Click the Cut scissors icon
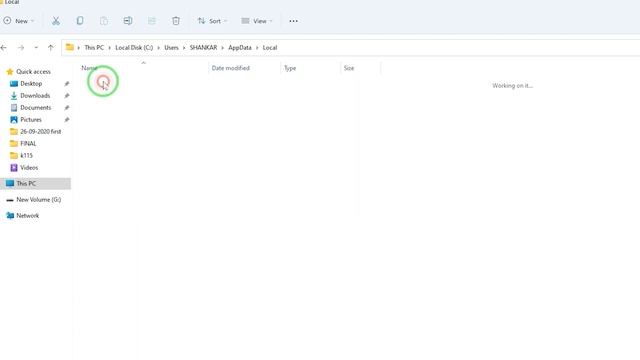640x360 pixels. pyautogui.click(x=56, y=21)
